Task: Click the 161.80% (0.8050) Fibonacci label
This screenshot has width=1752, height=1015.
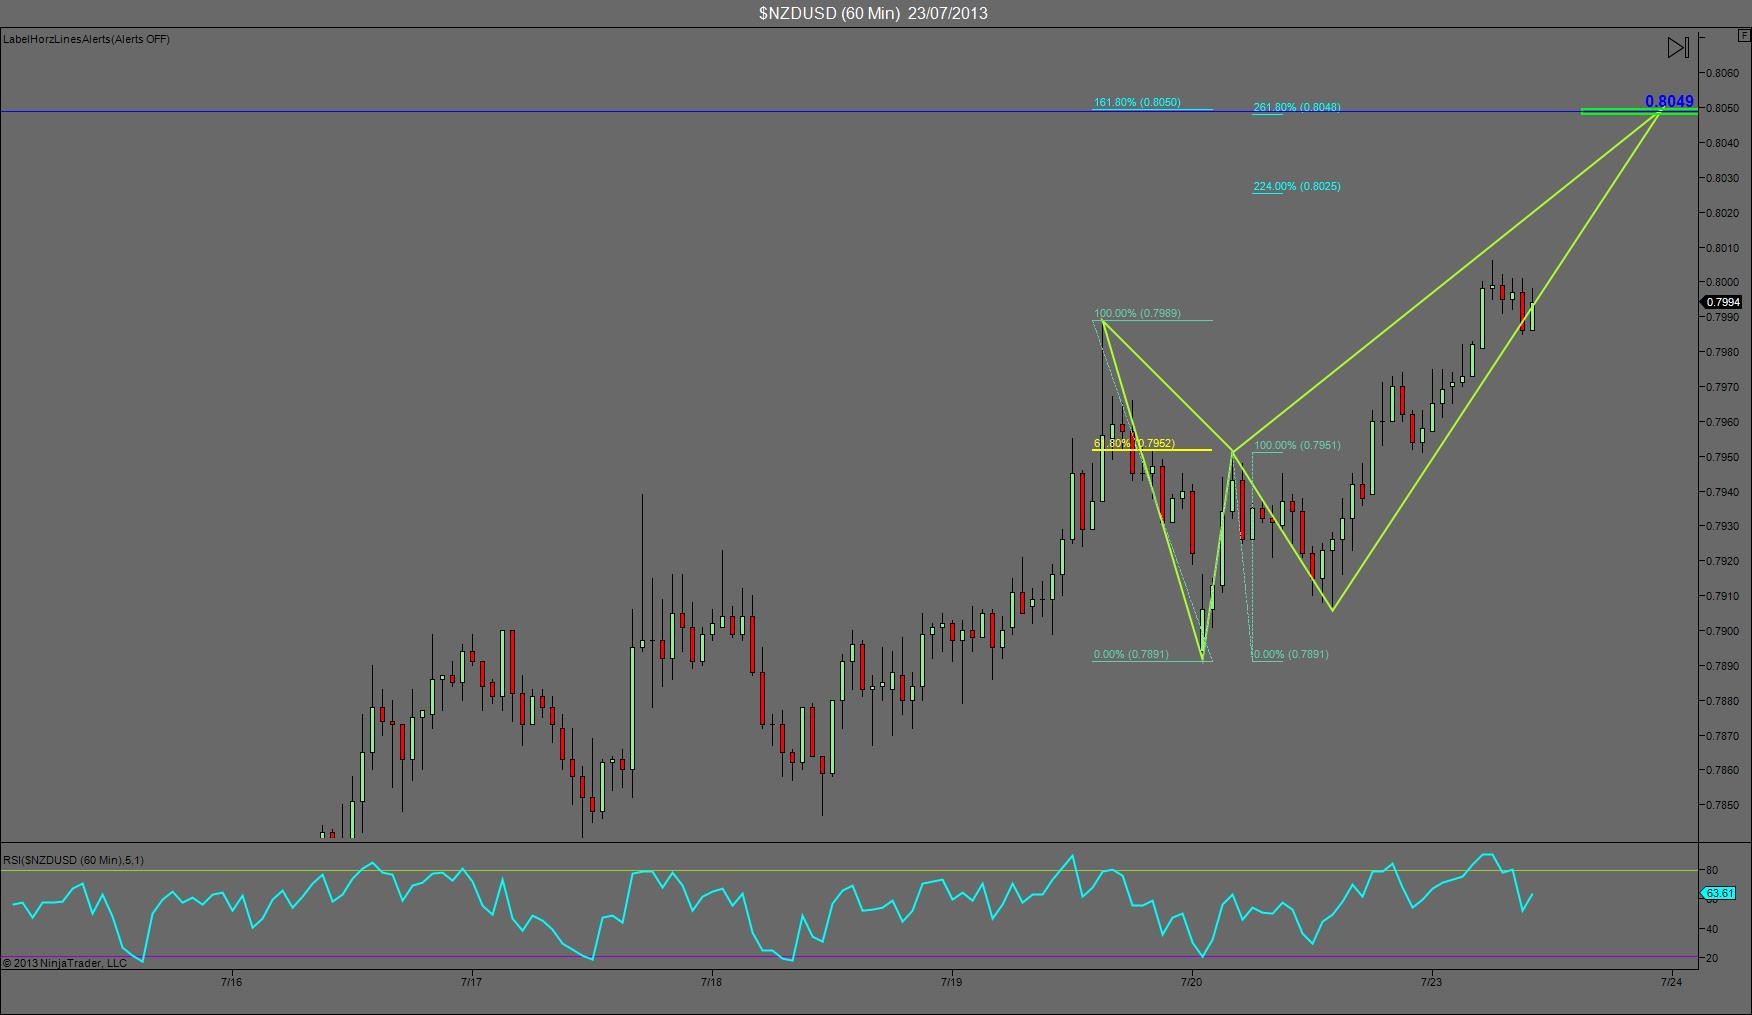Action: coord(1137,102)
